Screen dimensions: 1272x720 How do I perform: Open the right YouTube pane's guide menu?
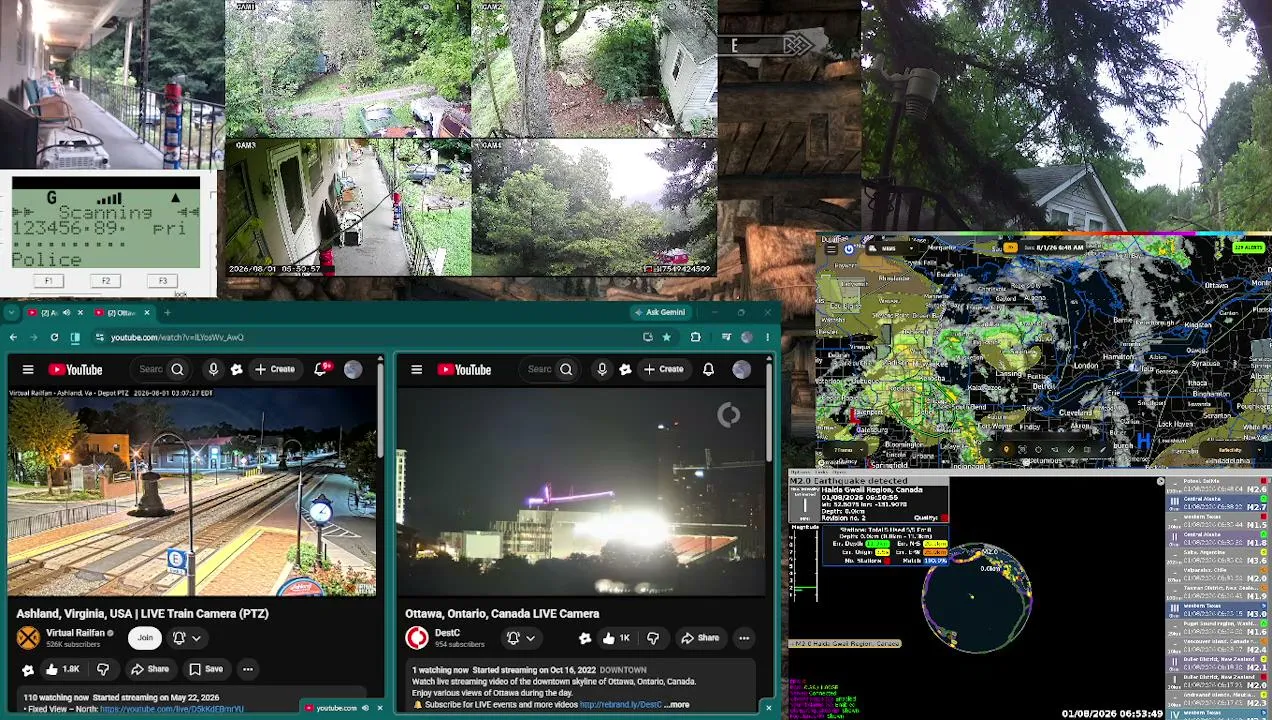click(417, 370)
